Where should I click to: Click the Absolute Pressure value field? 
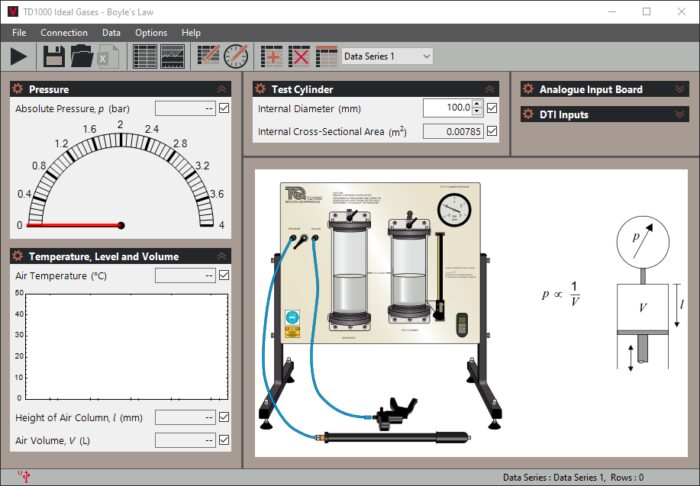185,108
